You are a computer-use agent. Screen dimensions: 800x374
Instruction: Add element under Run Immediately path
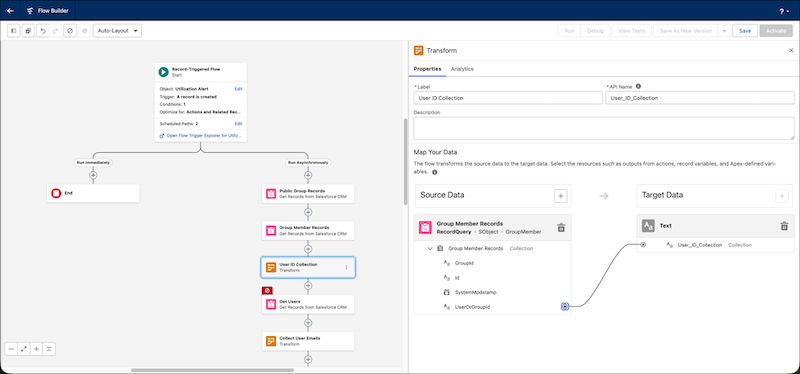(93, 175)
